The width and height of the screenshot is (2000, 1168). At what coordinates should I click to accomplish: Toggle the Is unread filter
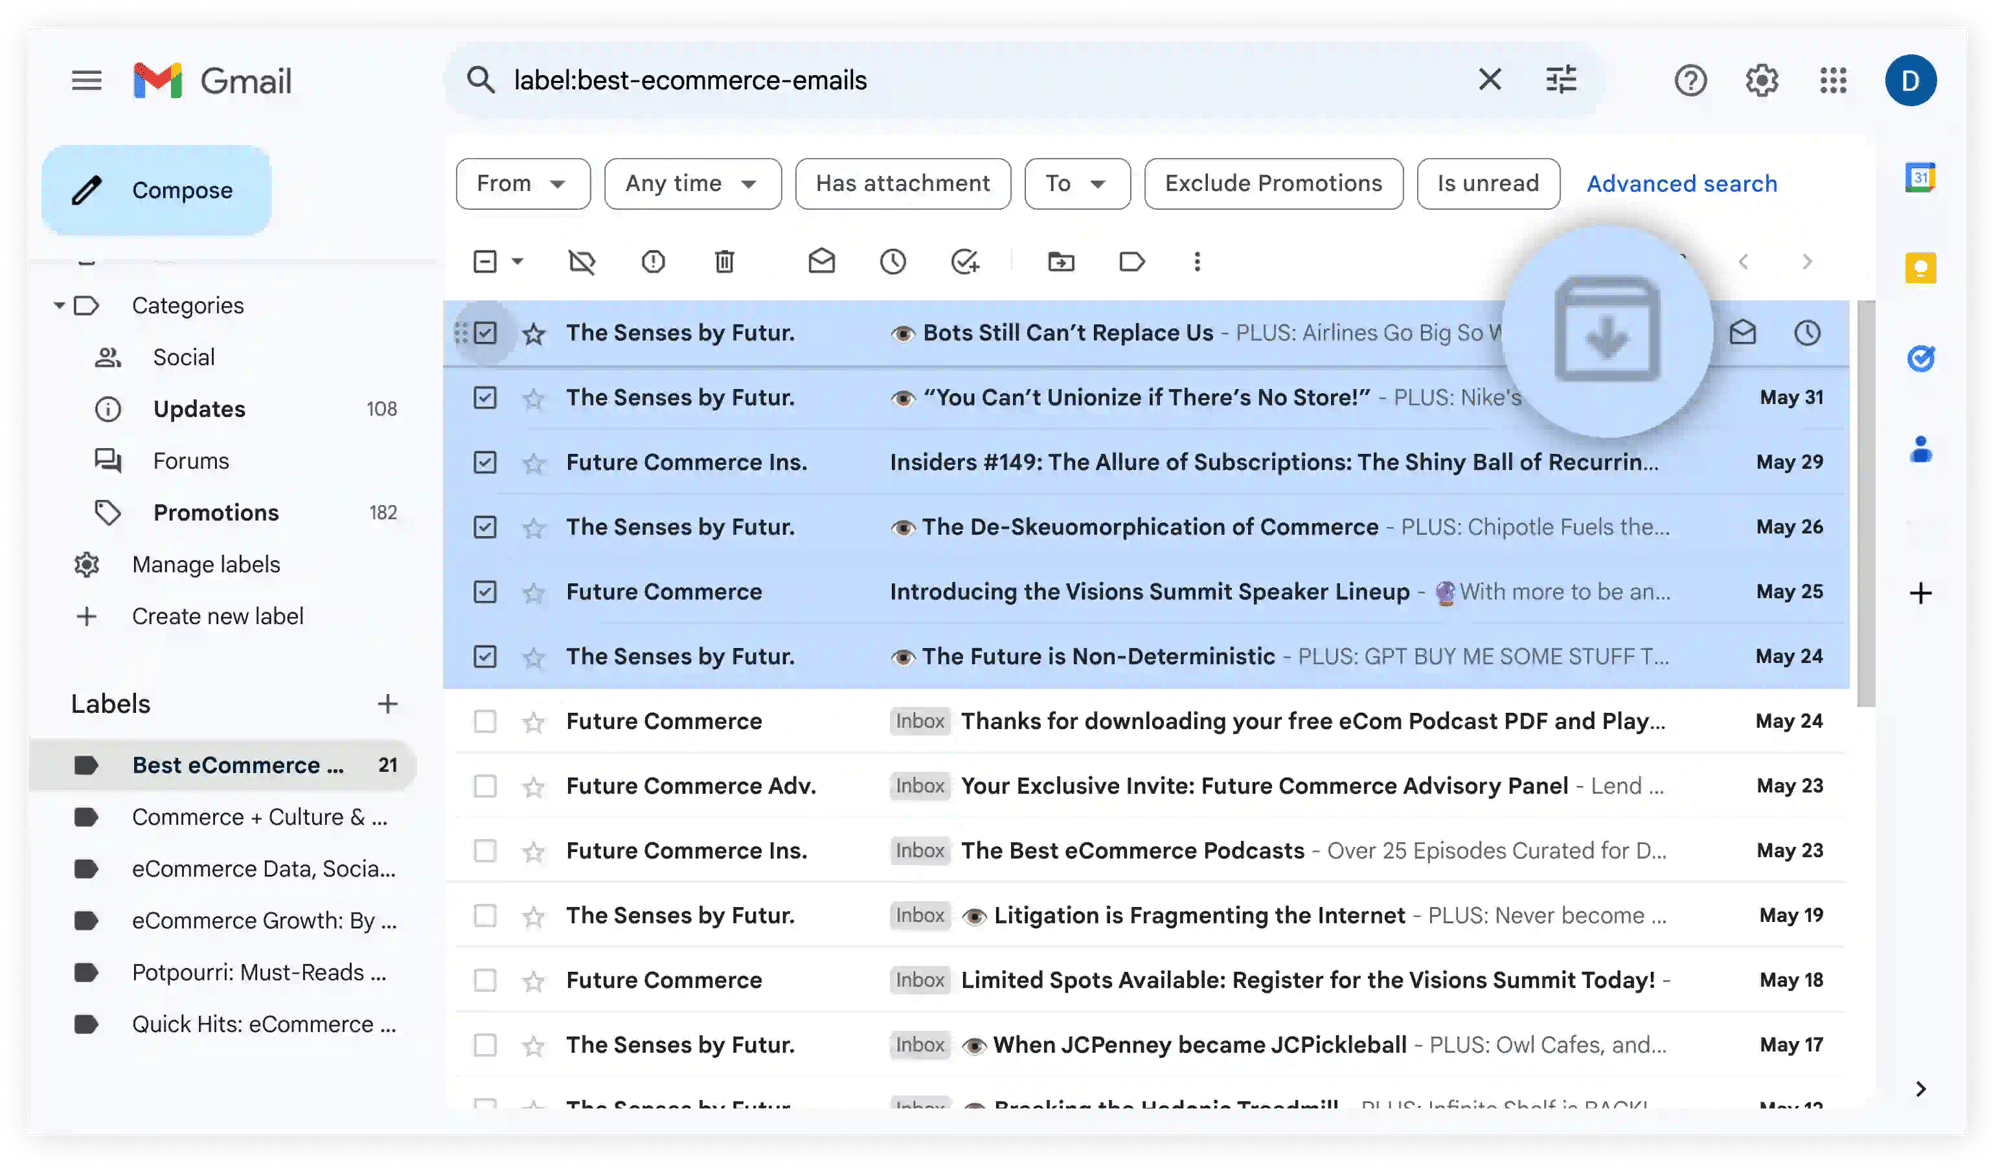1488,184
